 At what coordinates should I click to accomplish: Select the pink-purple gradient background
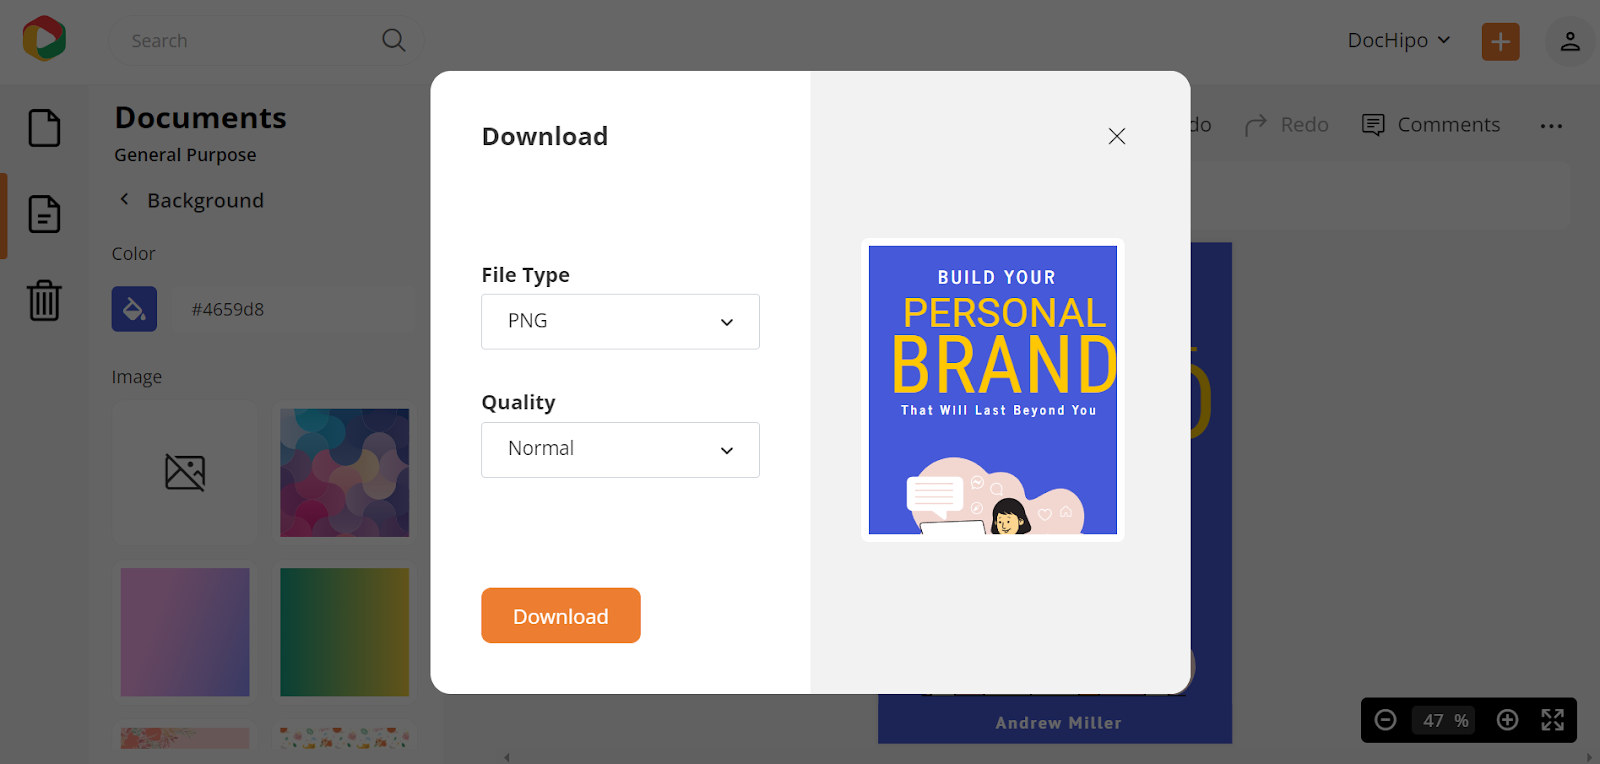click(185, 632)
